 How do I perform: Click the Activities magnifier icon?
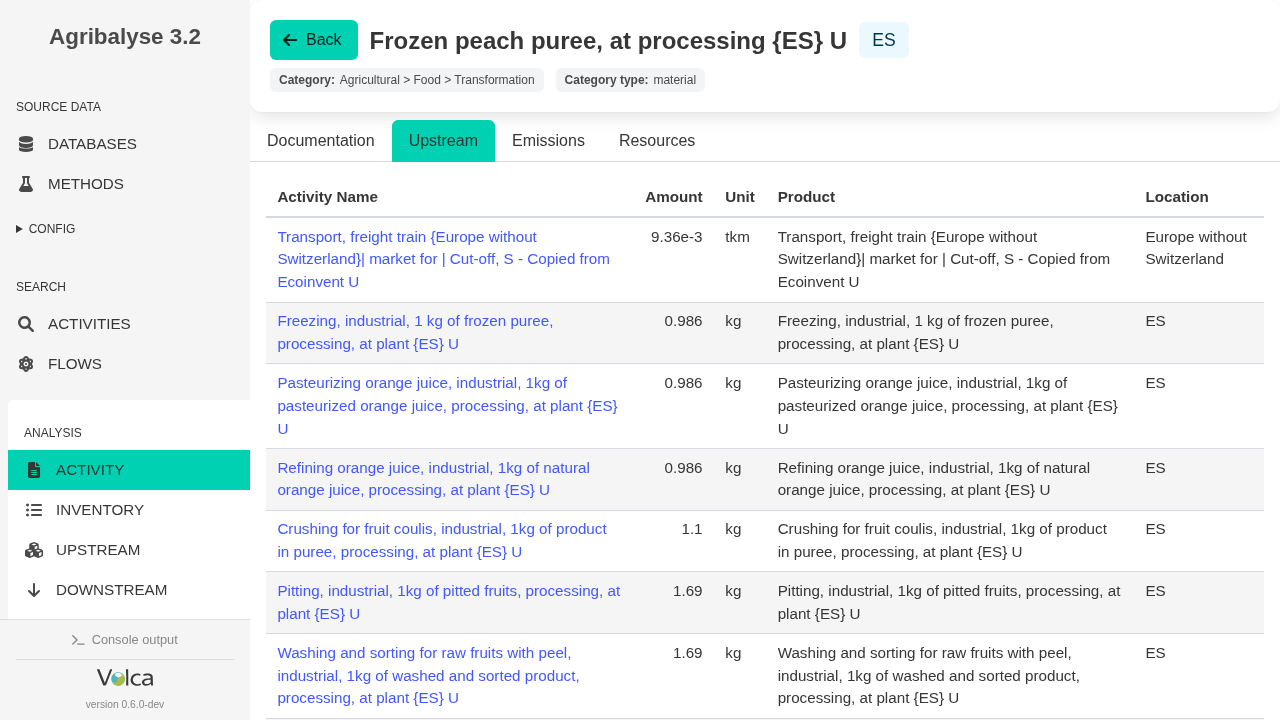pos(26,324)
